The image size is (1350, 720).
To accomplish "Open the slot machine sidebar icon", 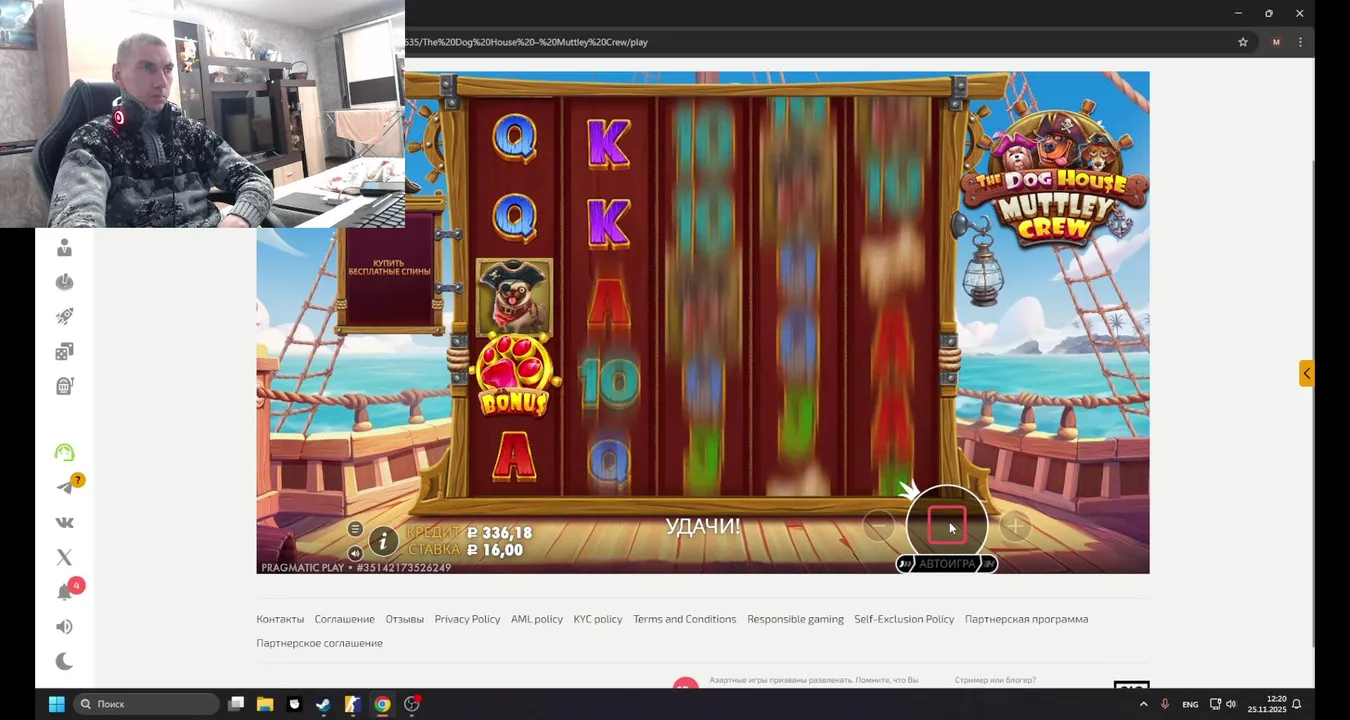I will [65, 386].
